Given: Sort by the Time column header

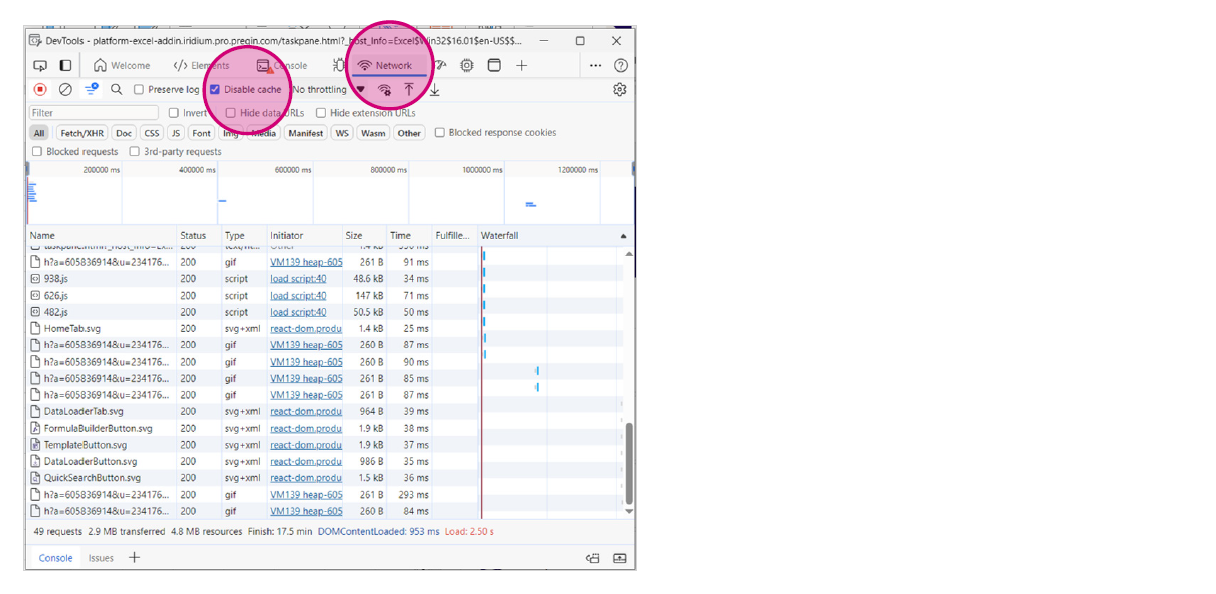Looking at the screenshot, I should click(408, 236).
